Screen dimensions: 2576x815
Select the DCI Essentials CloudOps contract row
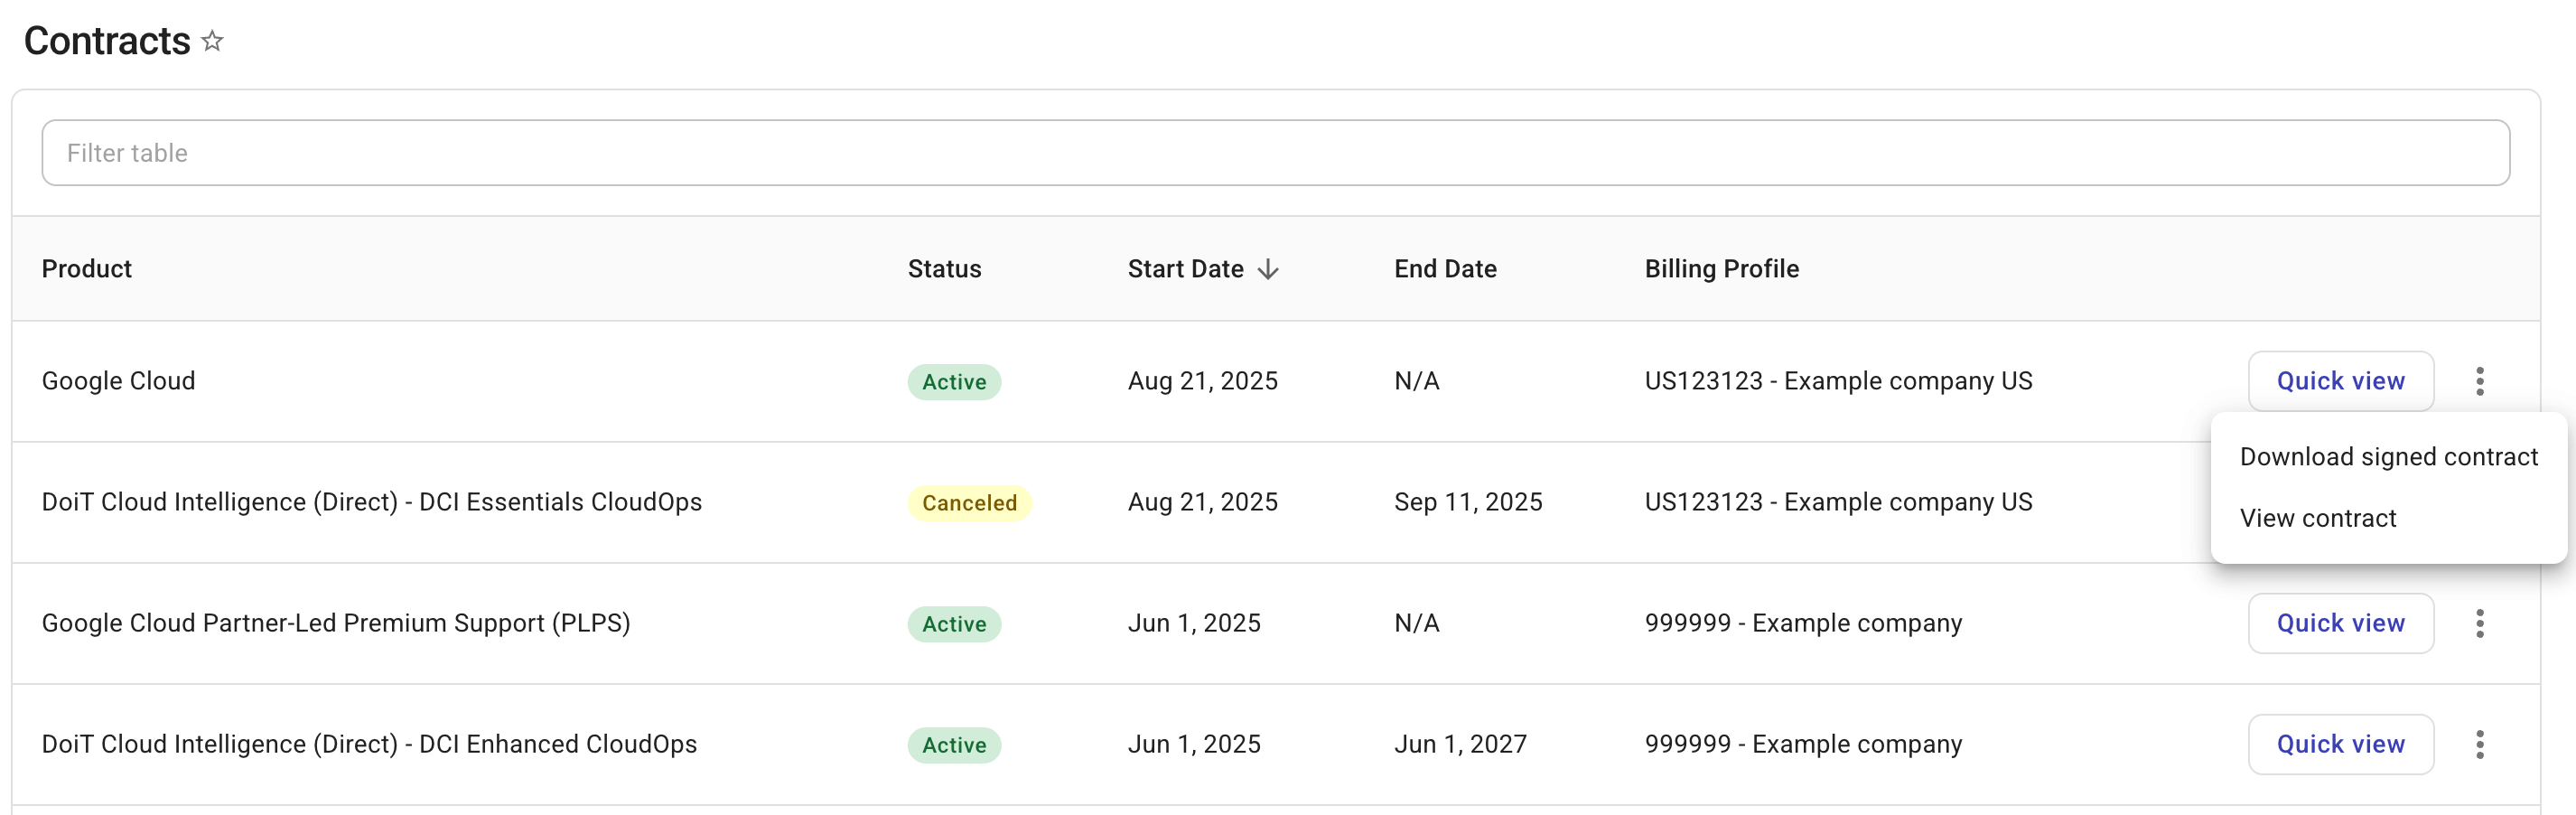coord(500,502)
